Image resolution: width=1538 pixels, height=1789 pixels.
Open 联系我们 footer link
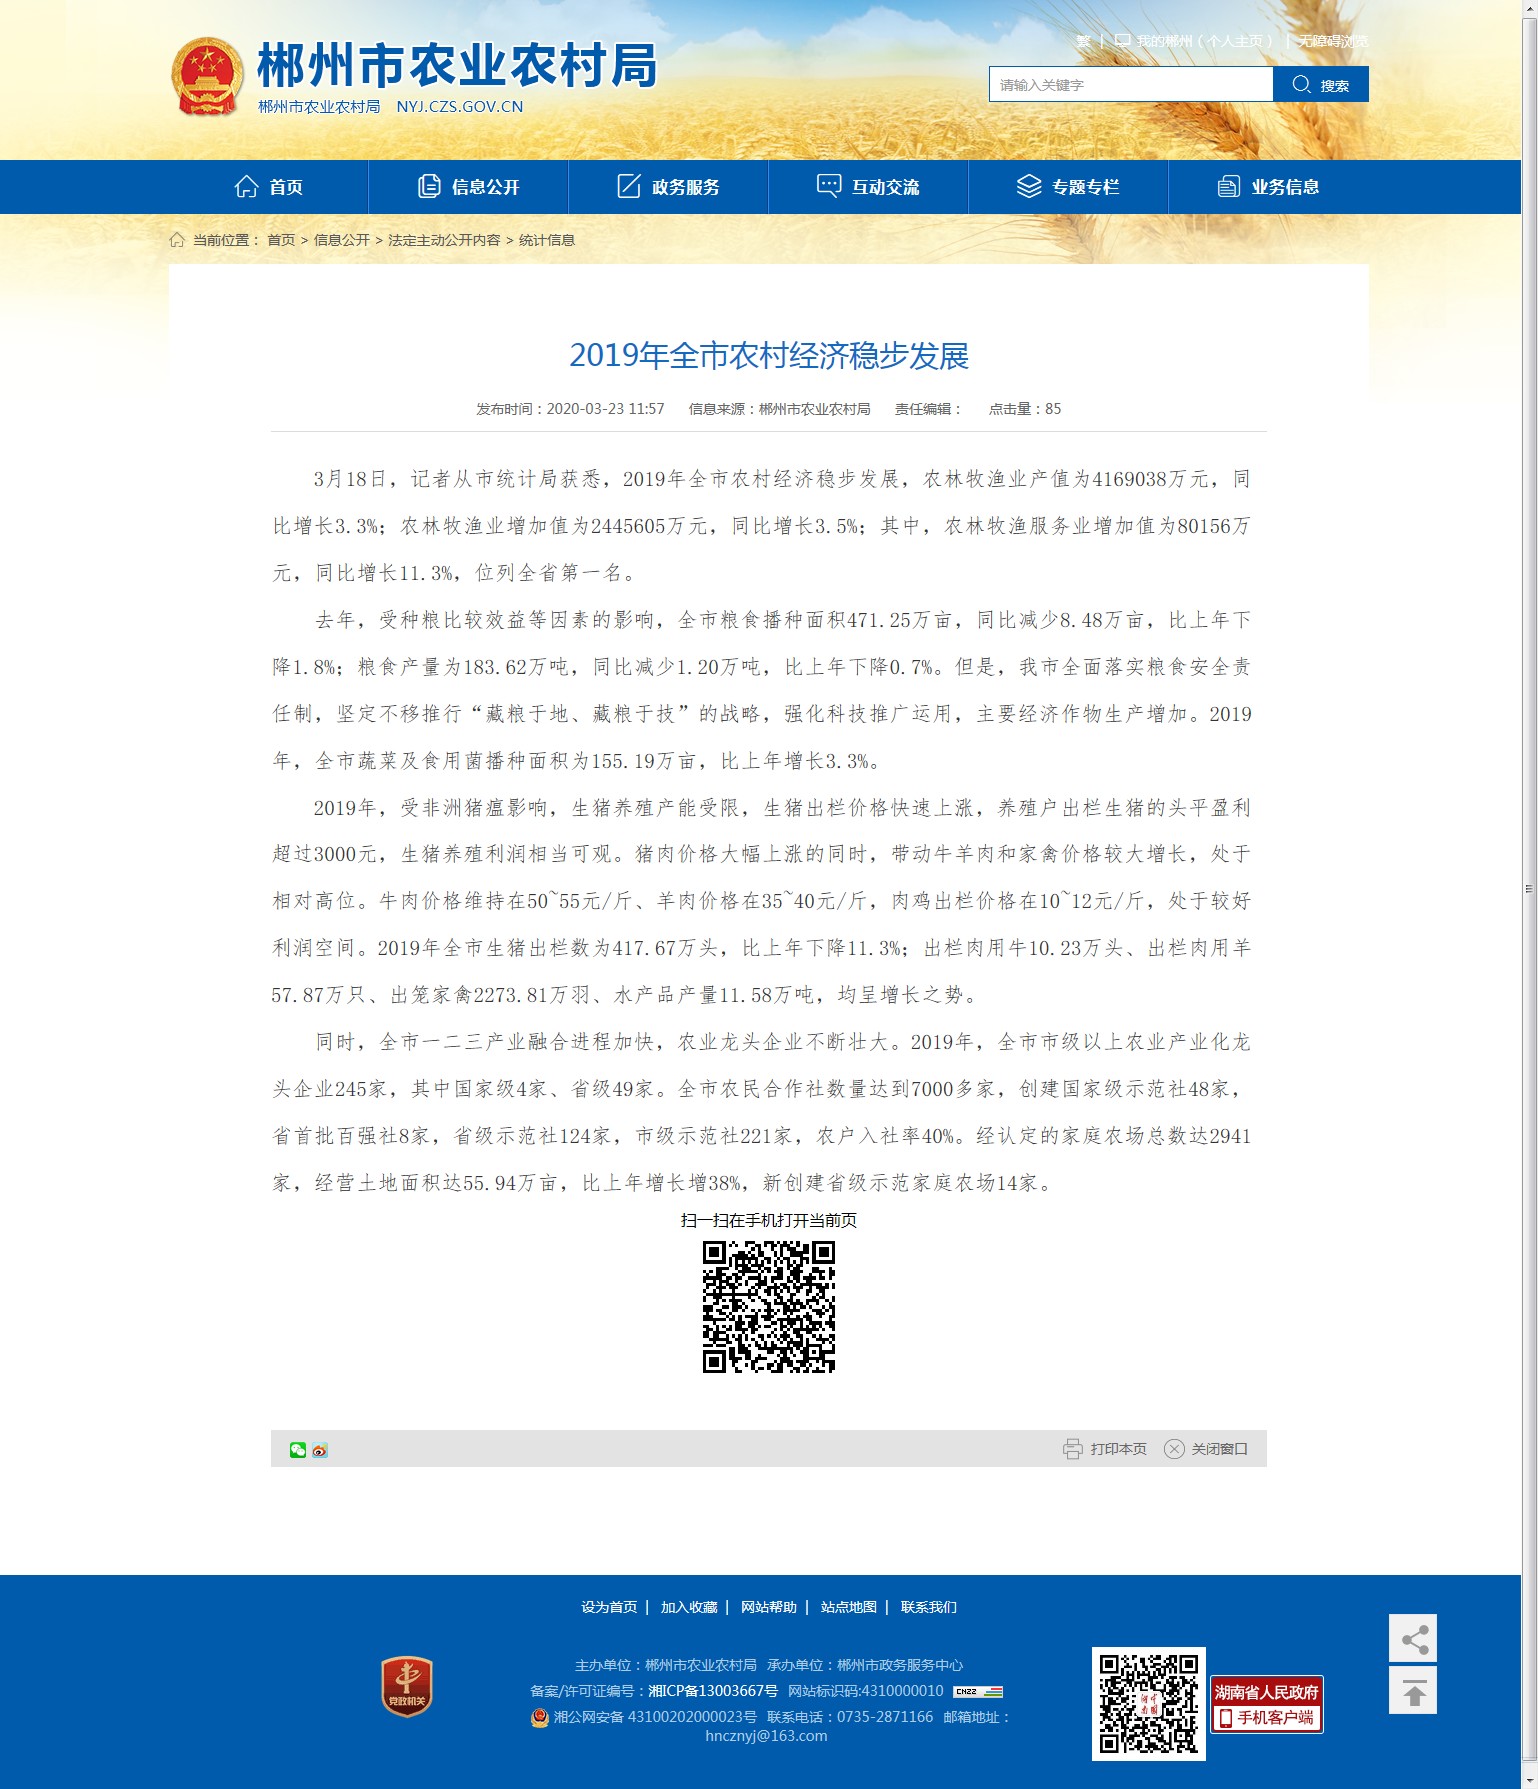tap(929, 1607)
